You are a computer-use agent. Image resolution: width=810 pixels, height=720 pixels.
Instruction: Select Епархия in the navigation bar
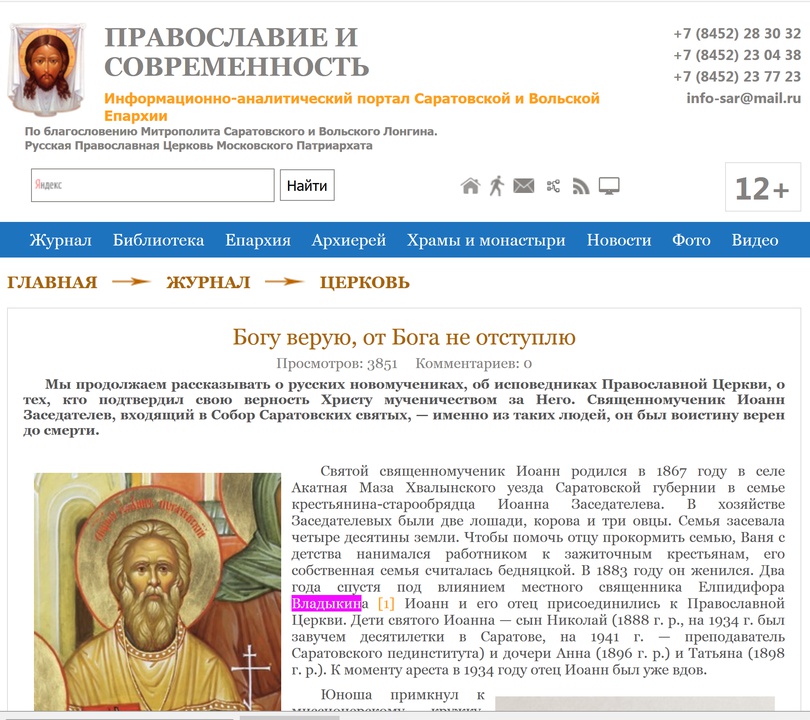[x=258, y=240]
